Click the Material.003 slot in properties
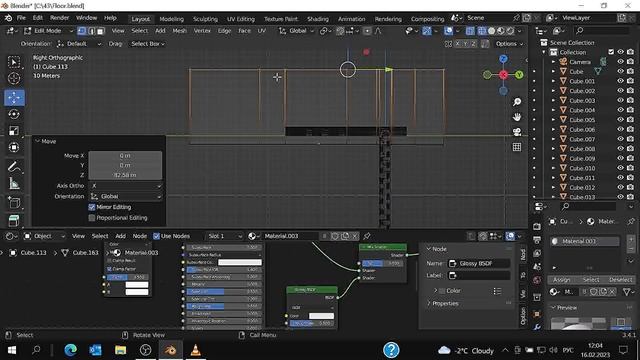This screenshot has width=640, height=360. tap(584, 241)
